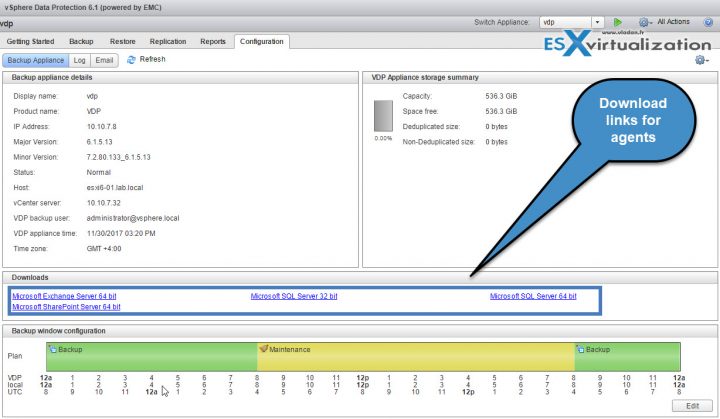Click the host value esxi6-01.lab.local
Screen dimensions: 720x419
(x=115, y=188)
